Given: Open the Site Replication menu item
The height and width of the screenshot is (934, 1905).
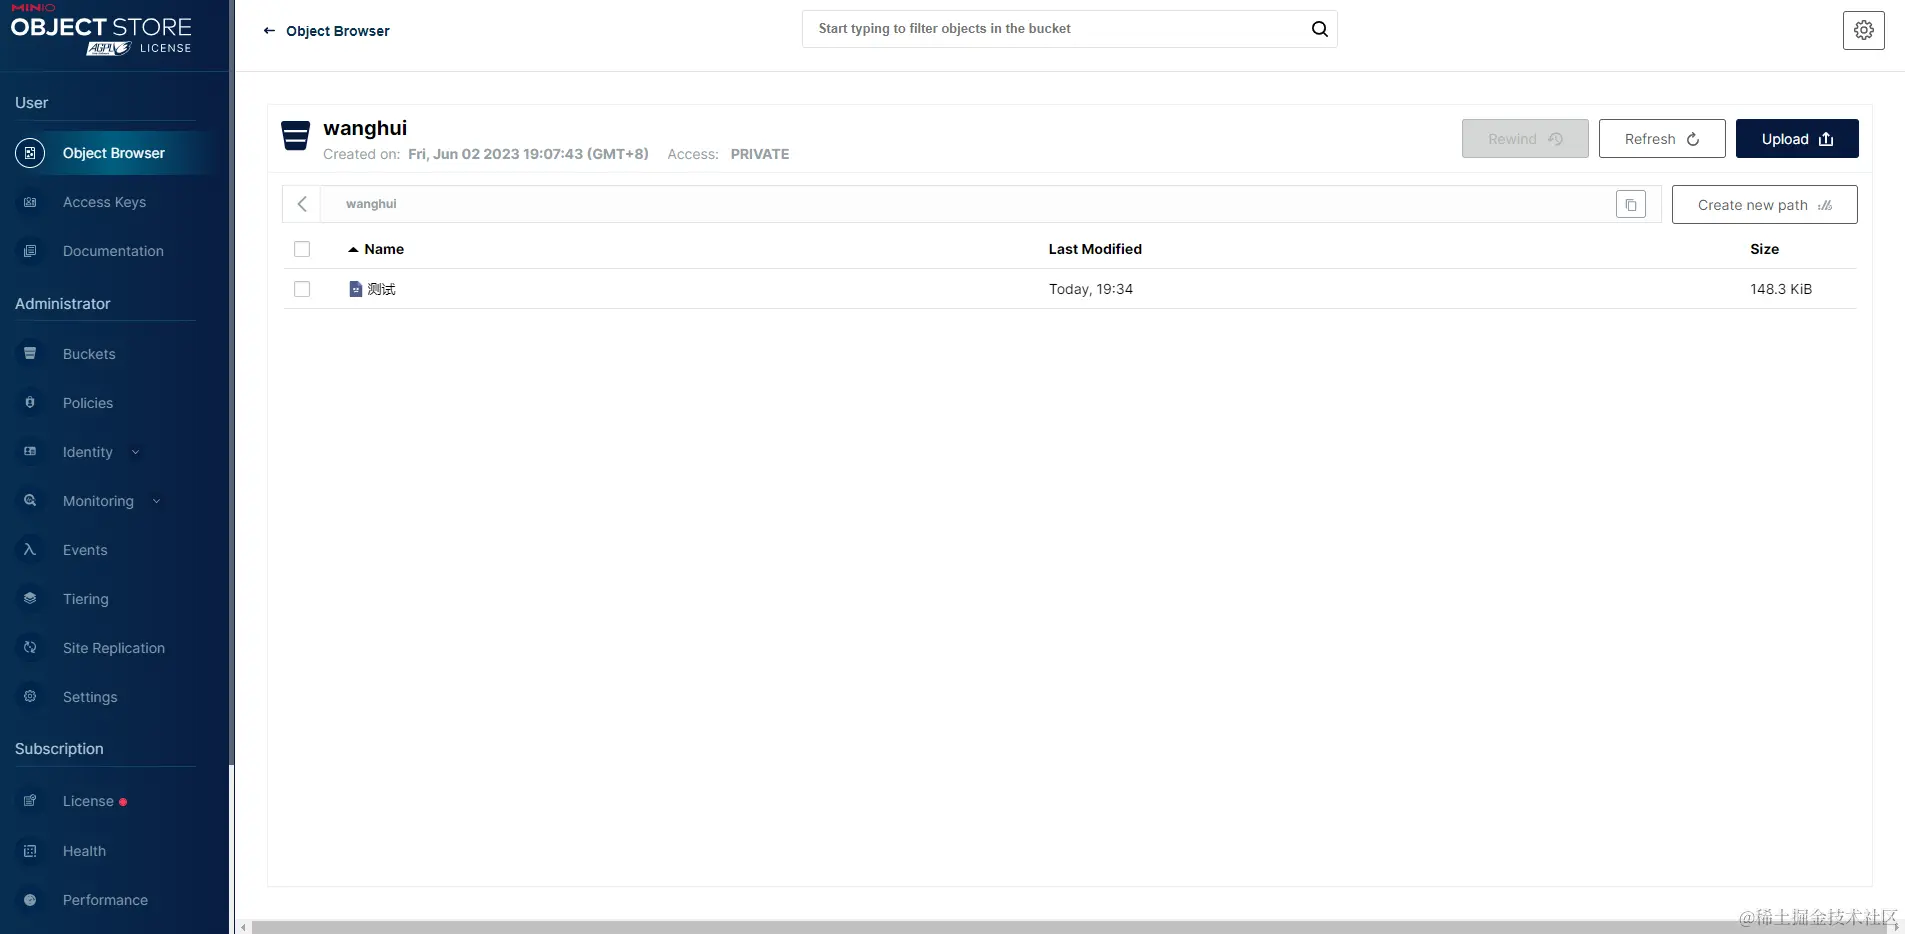Looking at the screenshot, I should [x=114, y=648].
